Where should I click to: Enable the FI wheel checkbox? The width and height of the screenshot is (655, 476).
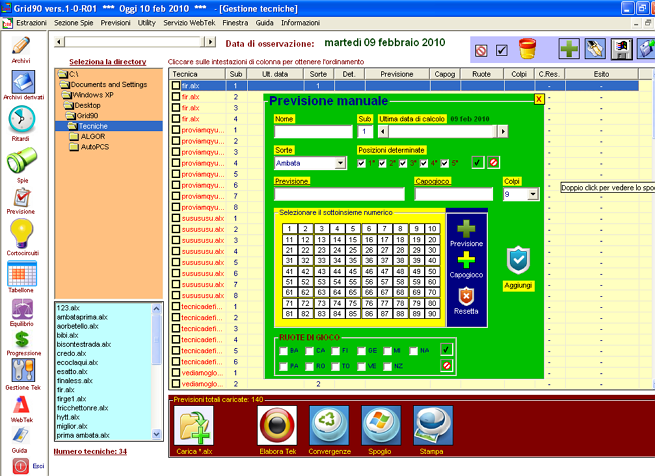(x=335, y=351)
